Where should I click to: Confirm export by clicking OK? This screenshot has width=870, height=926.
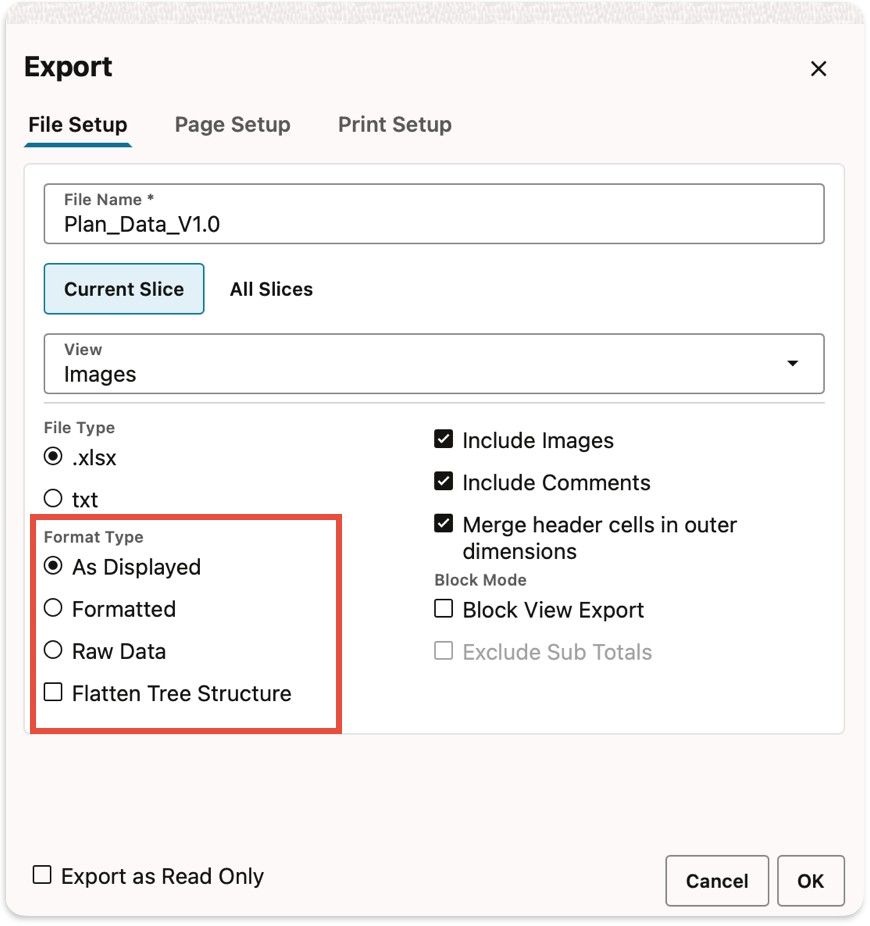tap(811, 881)
